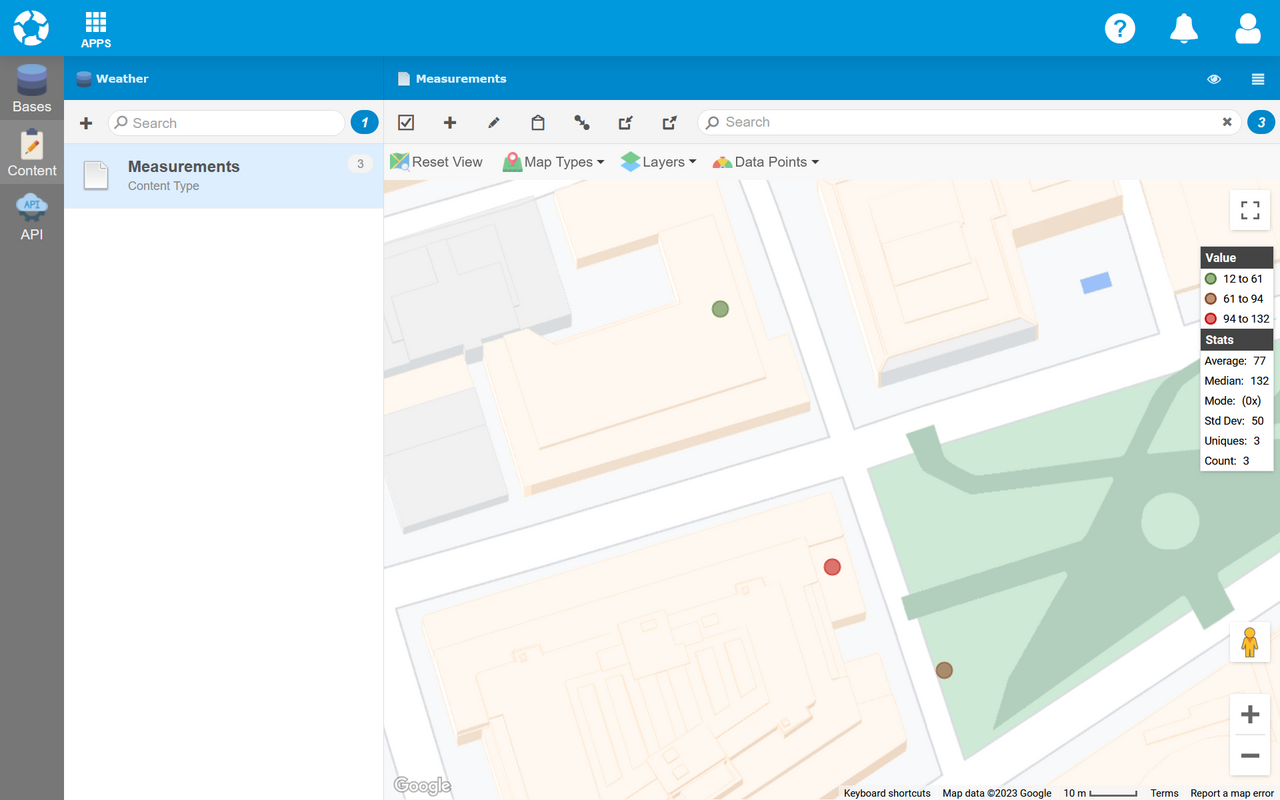This screenshot has width=1280, height=800.
Task: Expand the Map Types dropdown
Action: [x=553, y=162]
